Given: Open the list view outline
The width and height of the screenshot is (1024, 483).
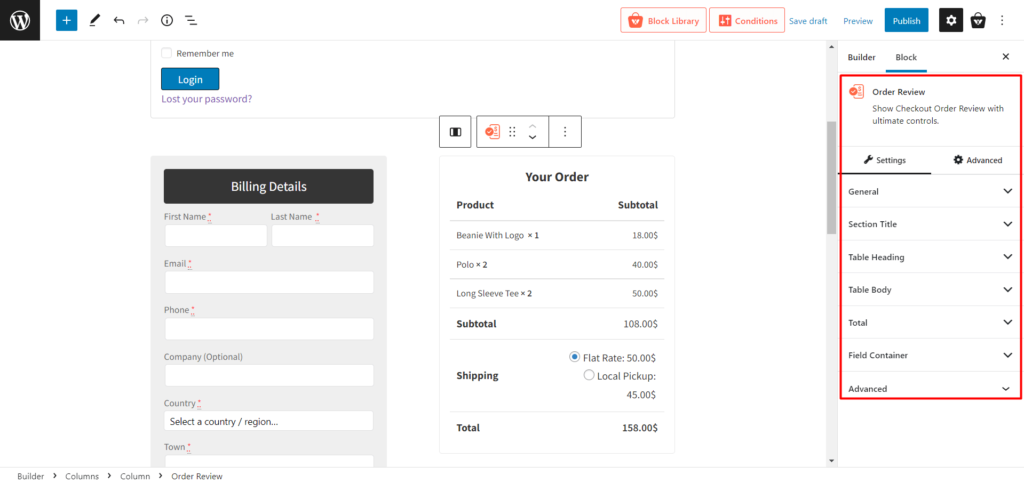Looking at the screenshot, I should pos(191,21).
